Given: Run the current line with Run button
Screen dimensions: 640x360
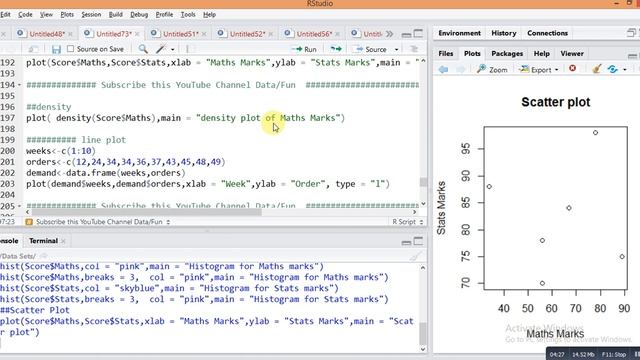Looking at the screenshot, I should click(x=304, y=49).
